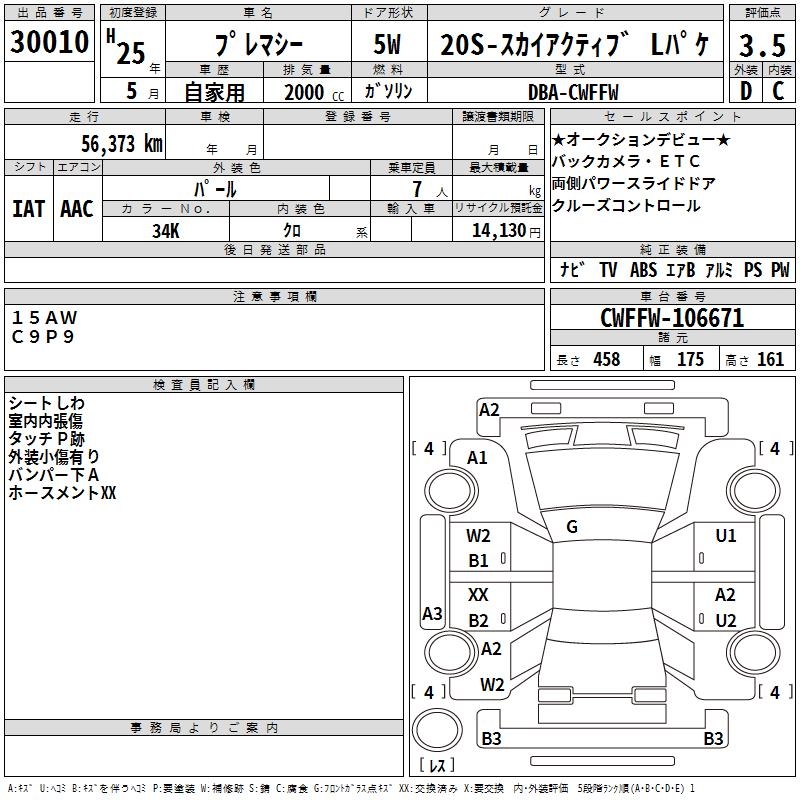Select the vehicle history 自家用
The image size is (800, 800).
pos(214,92)
